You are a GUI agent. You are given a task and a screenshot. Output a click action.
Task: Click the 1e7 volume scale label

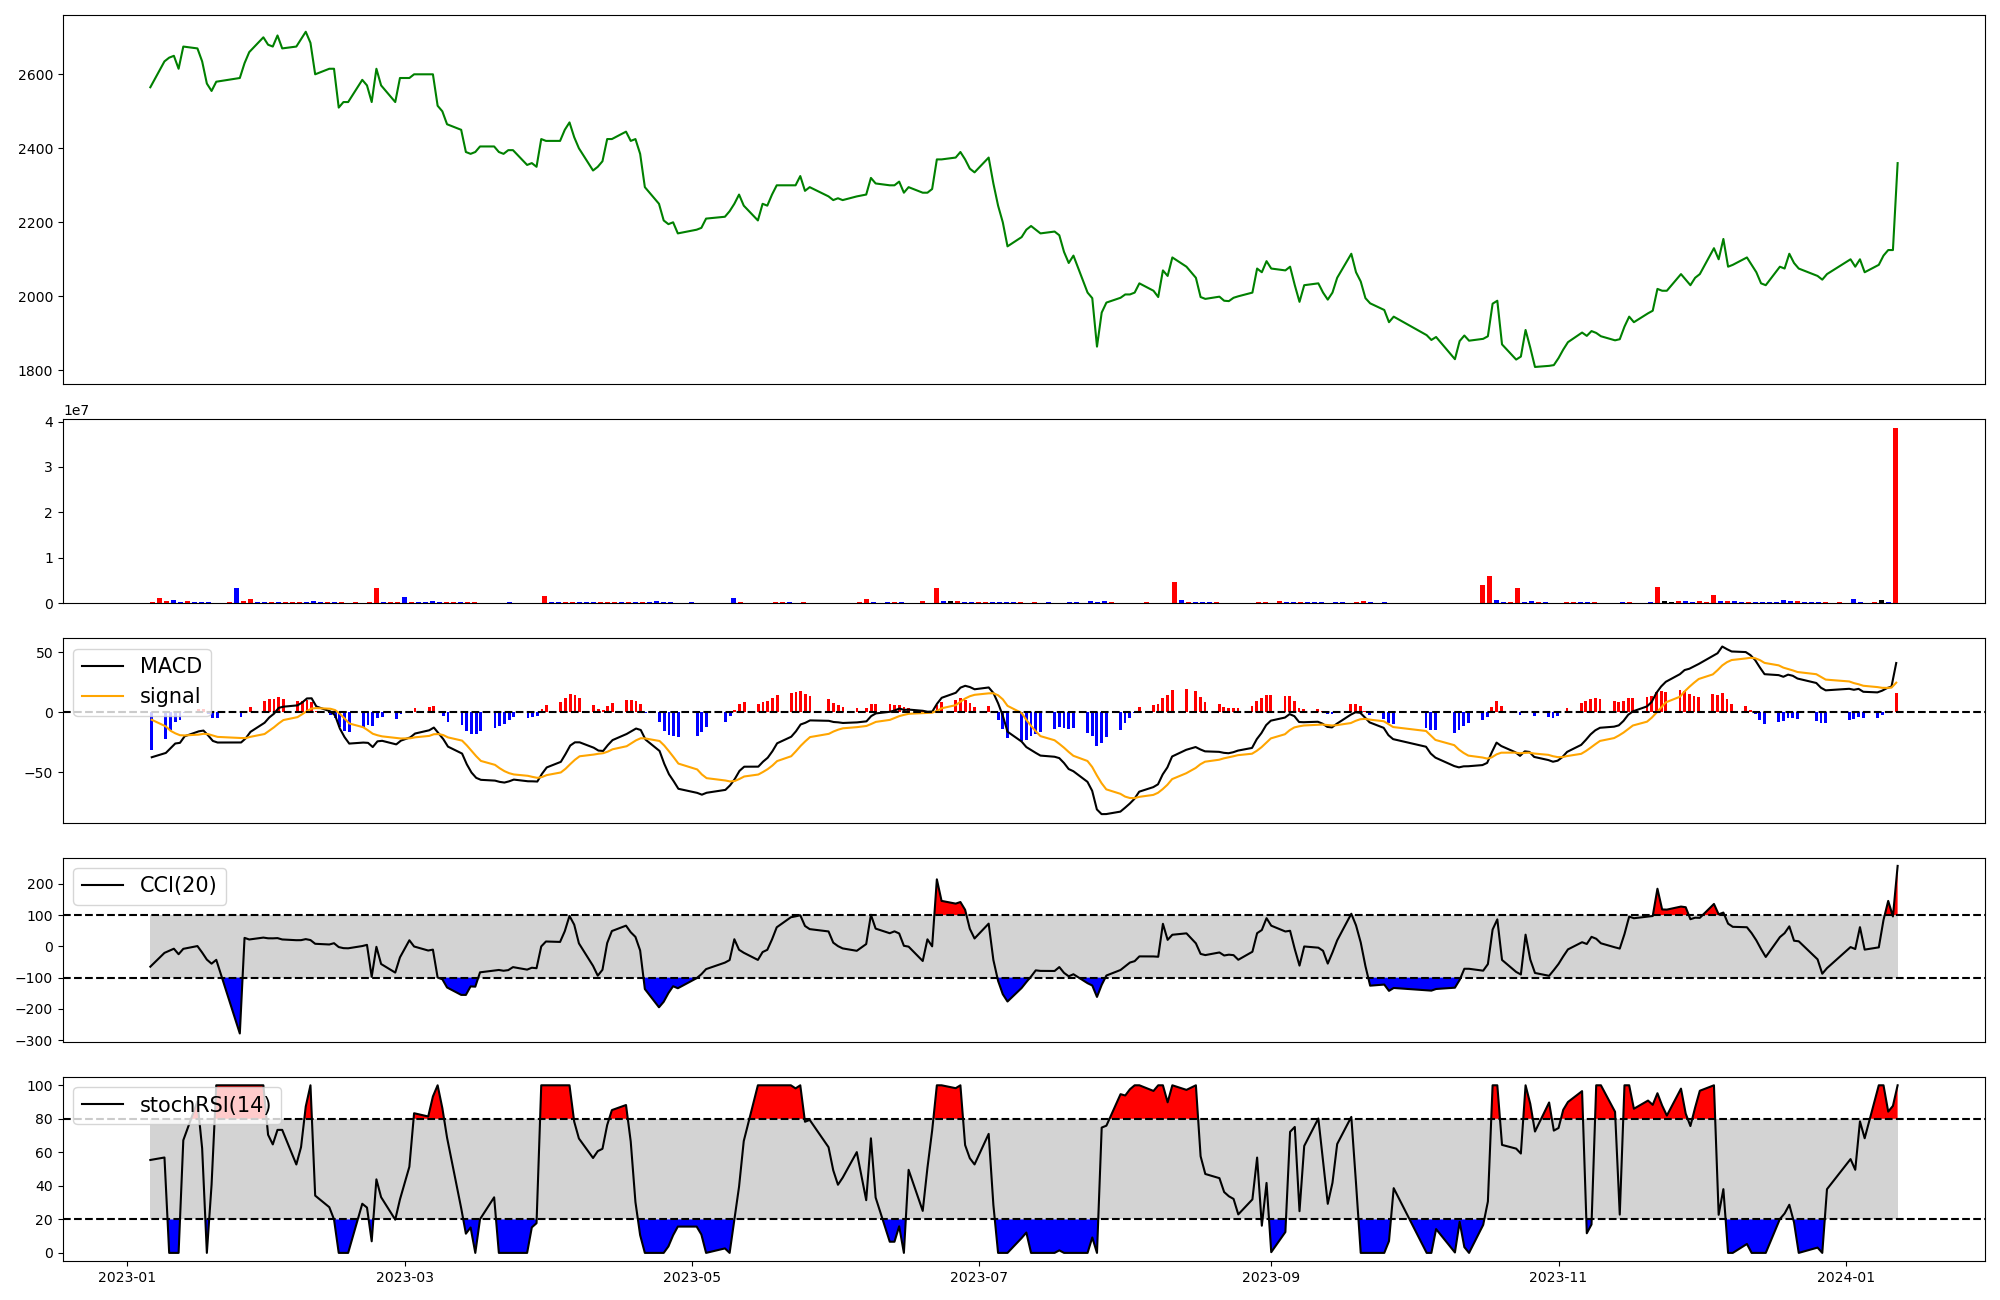point(76,410)
